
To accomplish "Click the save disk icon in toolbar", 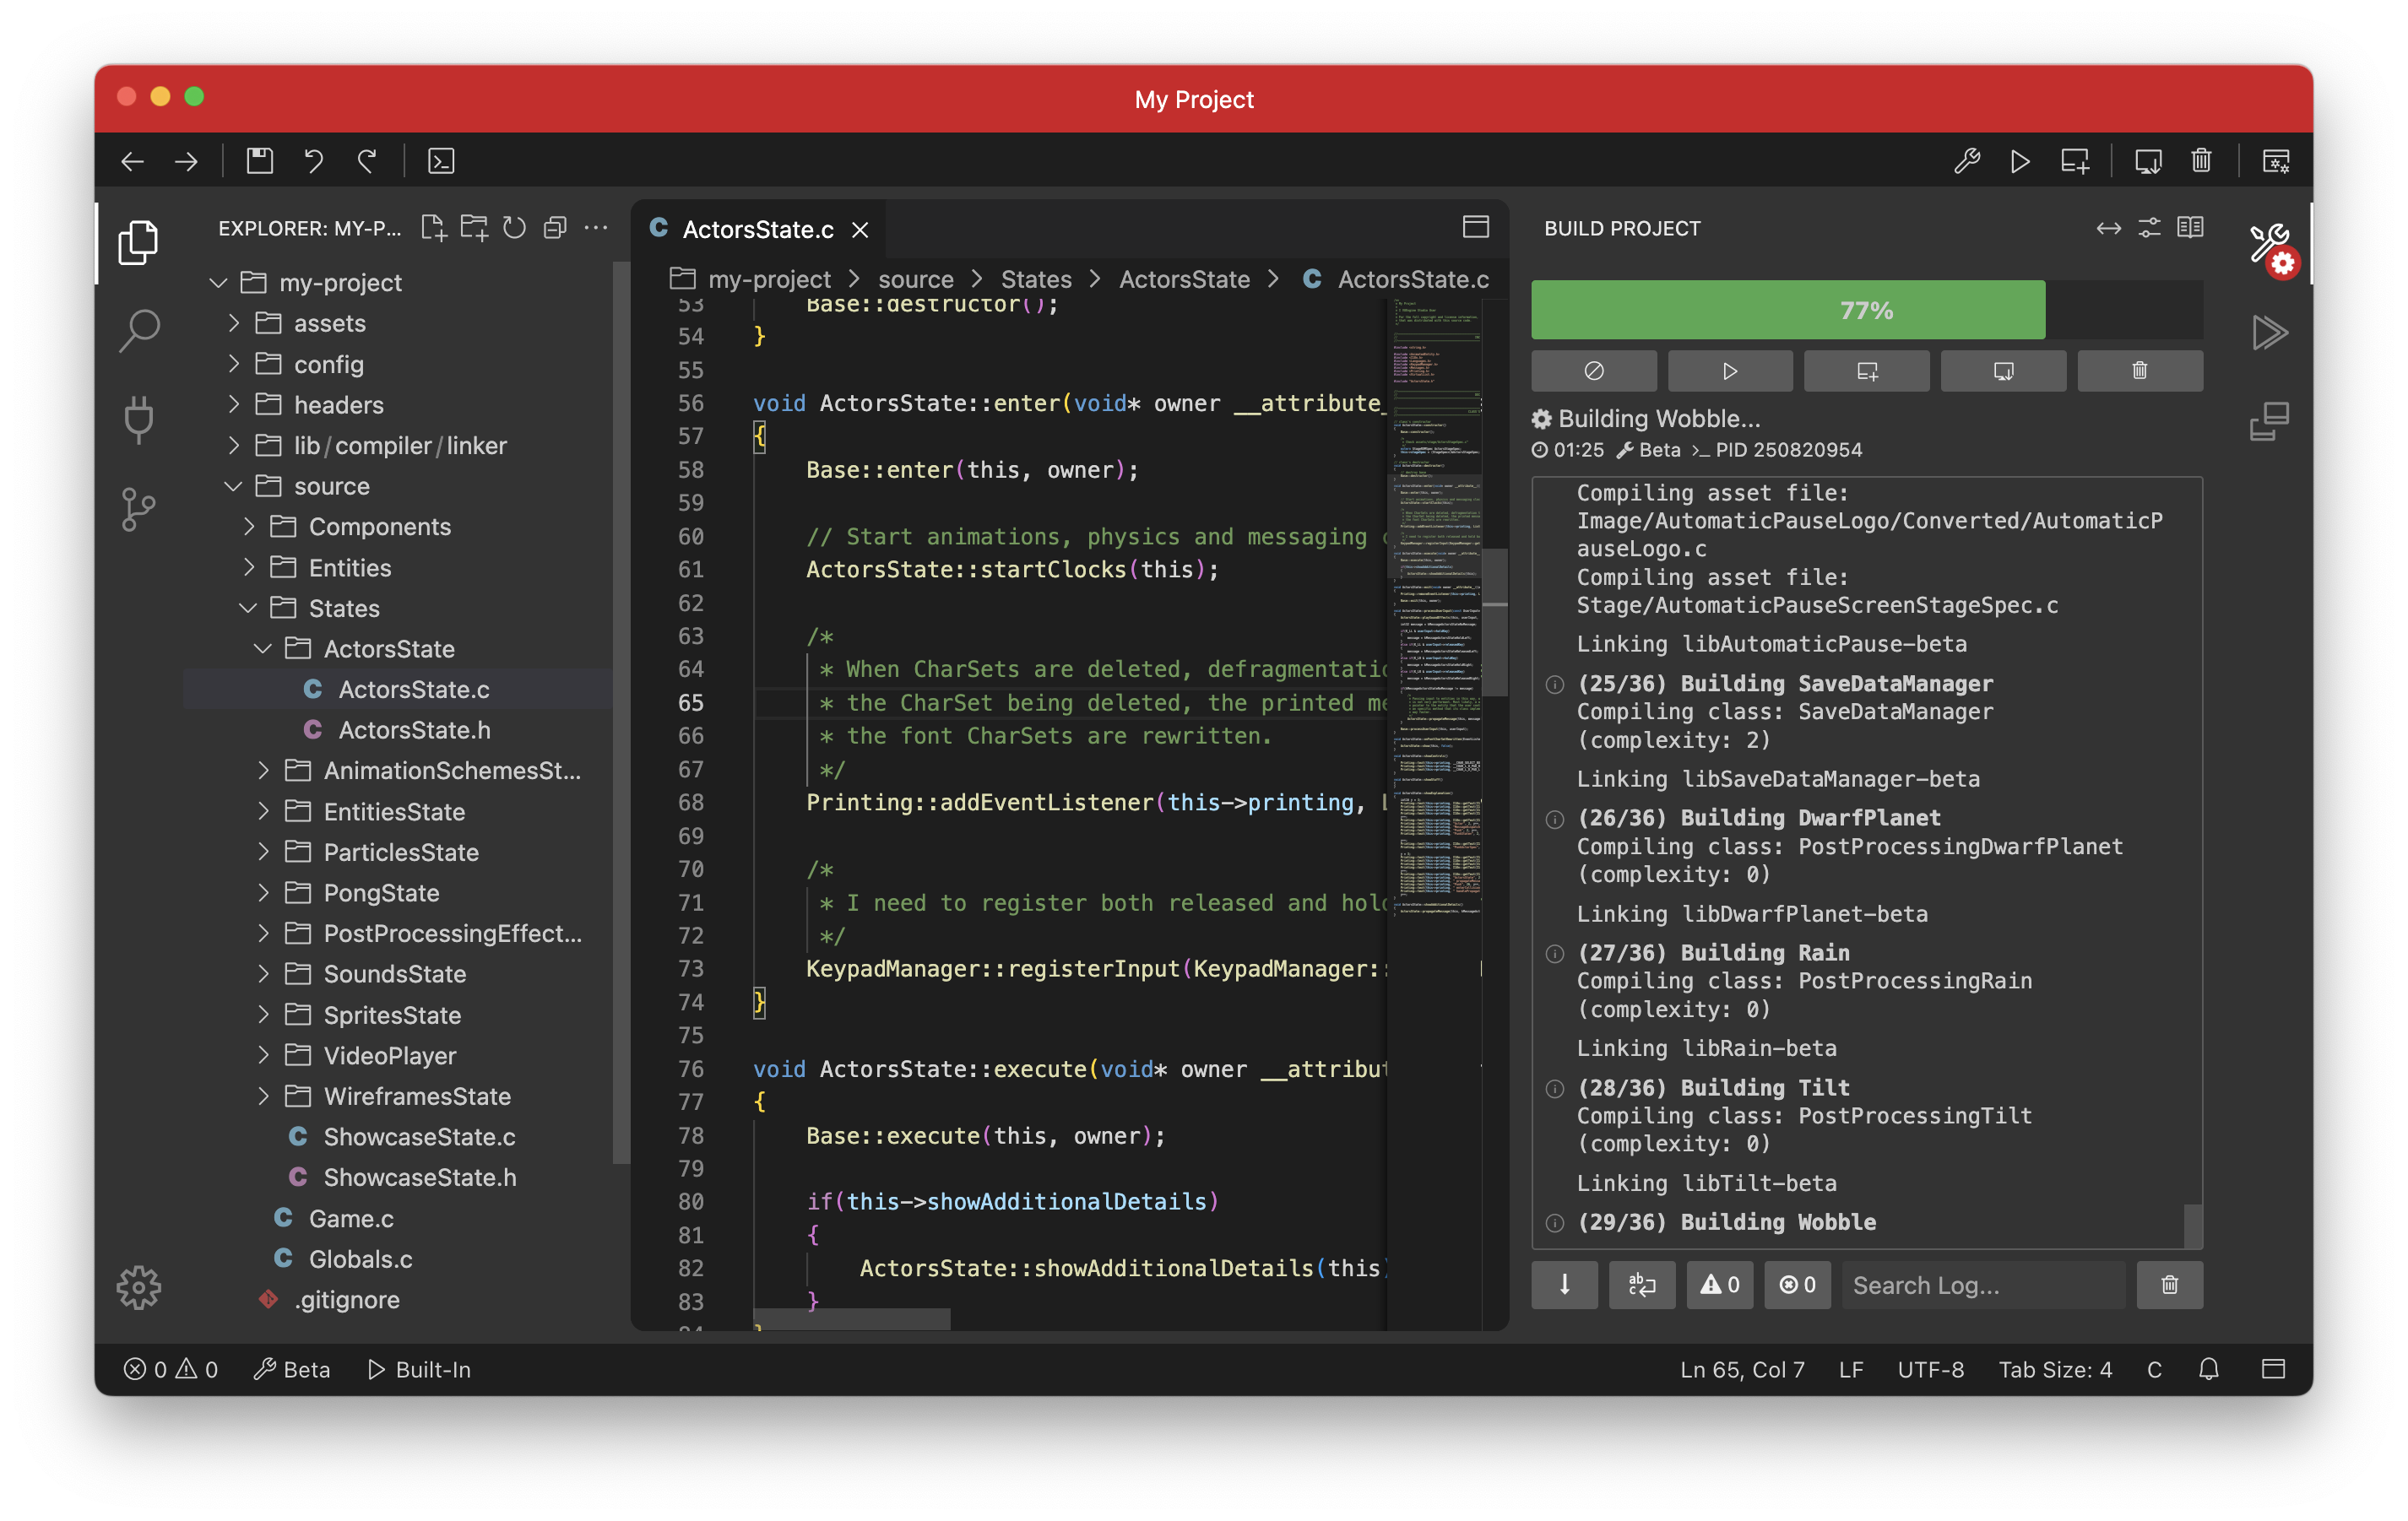I will (x=260, y=161).
